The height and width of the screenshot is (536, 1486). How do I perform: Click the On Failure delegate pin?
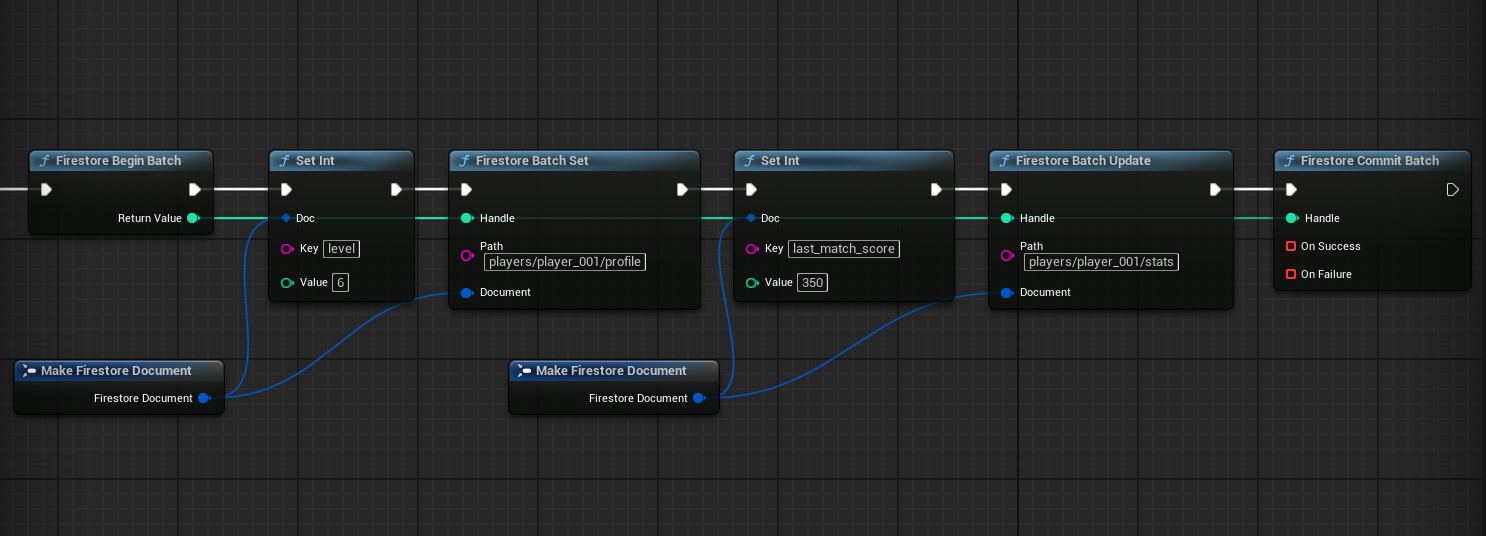[x=1291, y=274]
